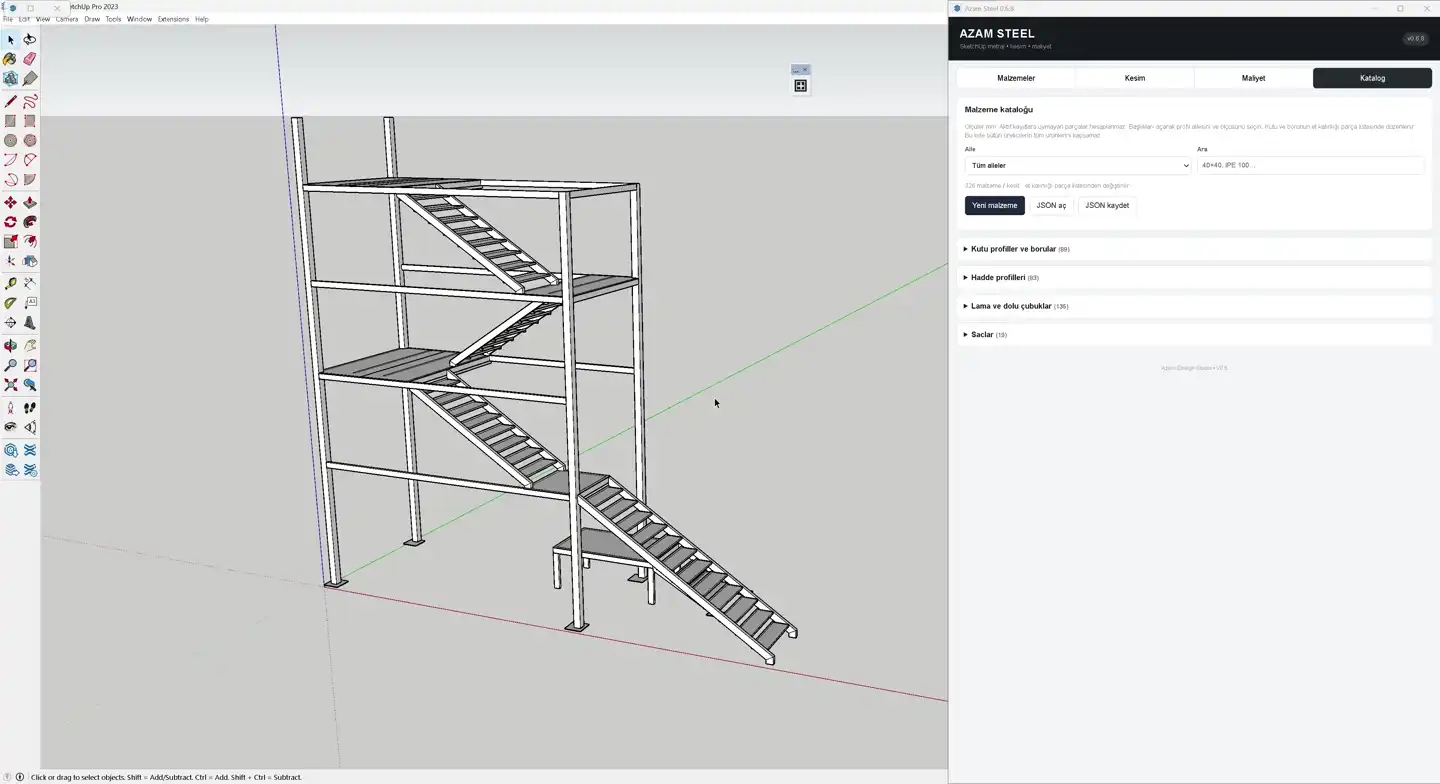This screenshot has width=1440, height=784.
Task: Select the Circle tool
Action: [10, 141]
